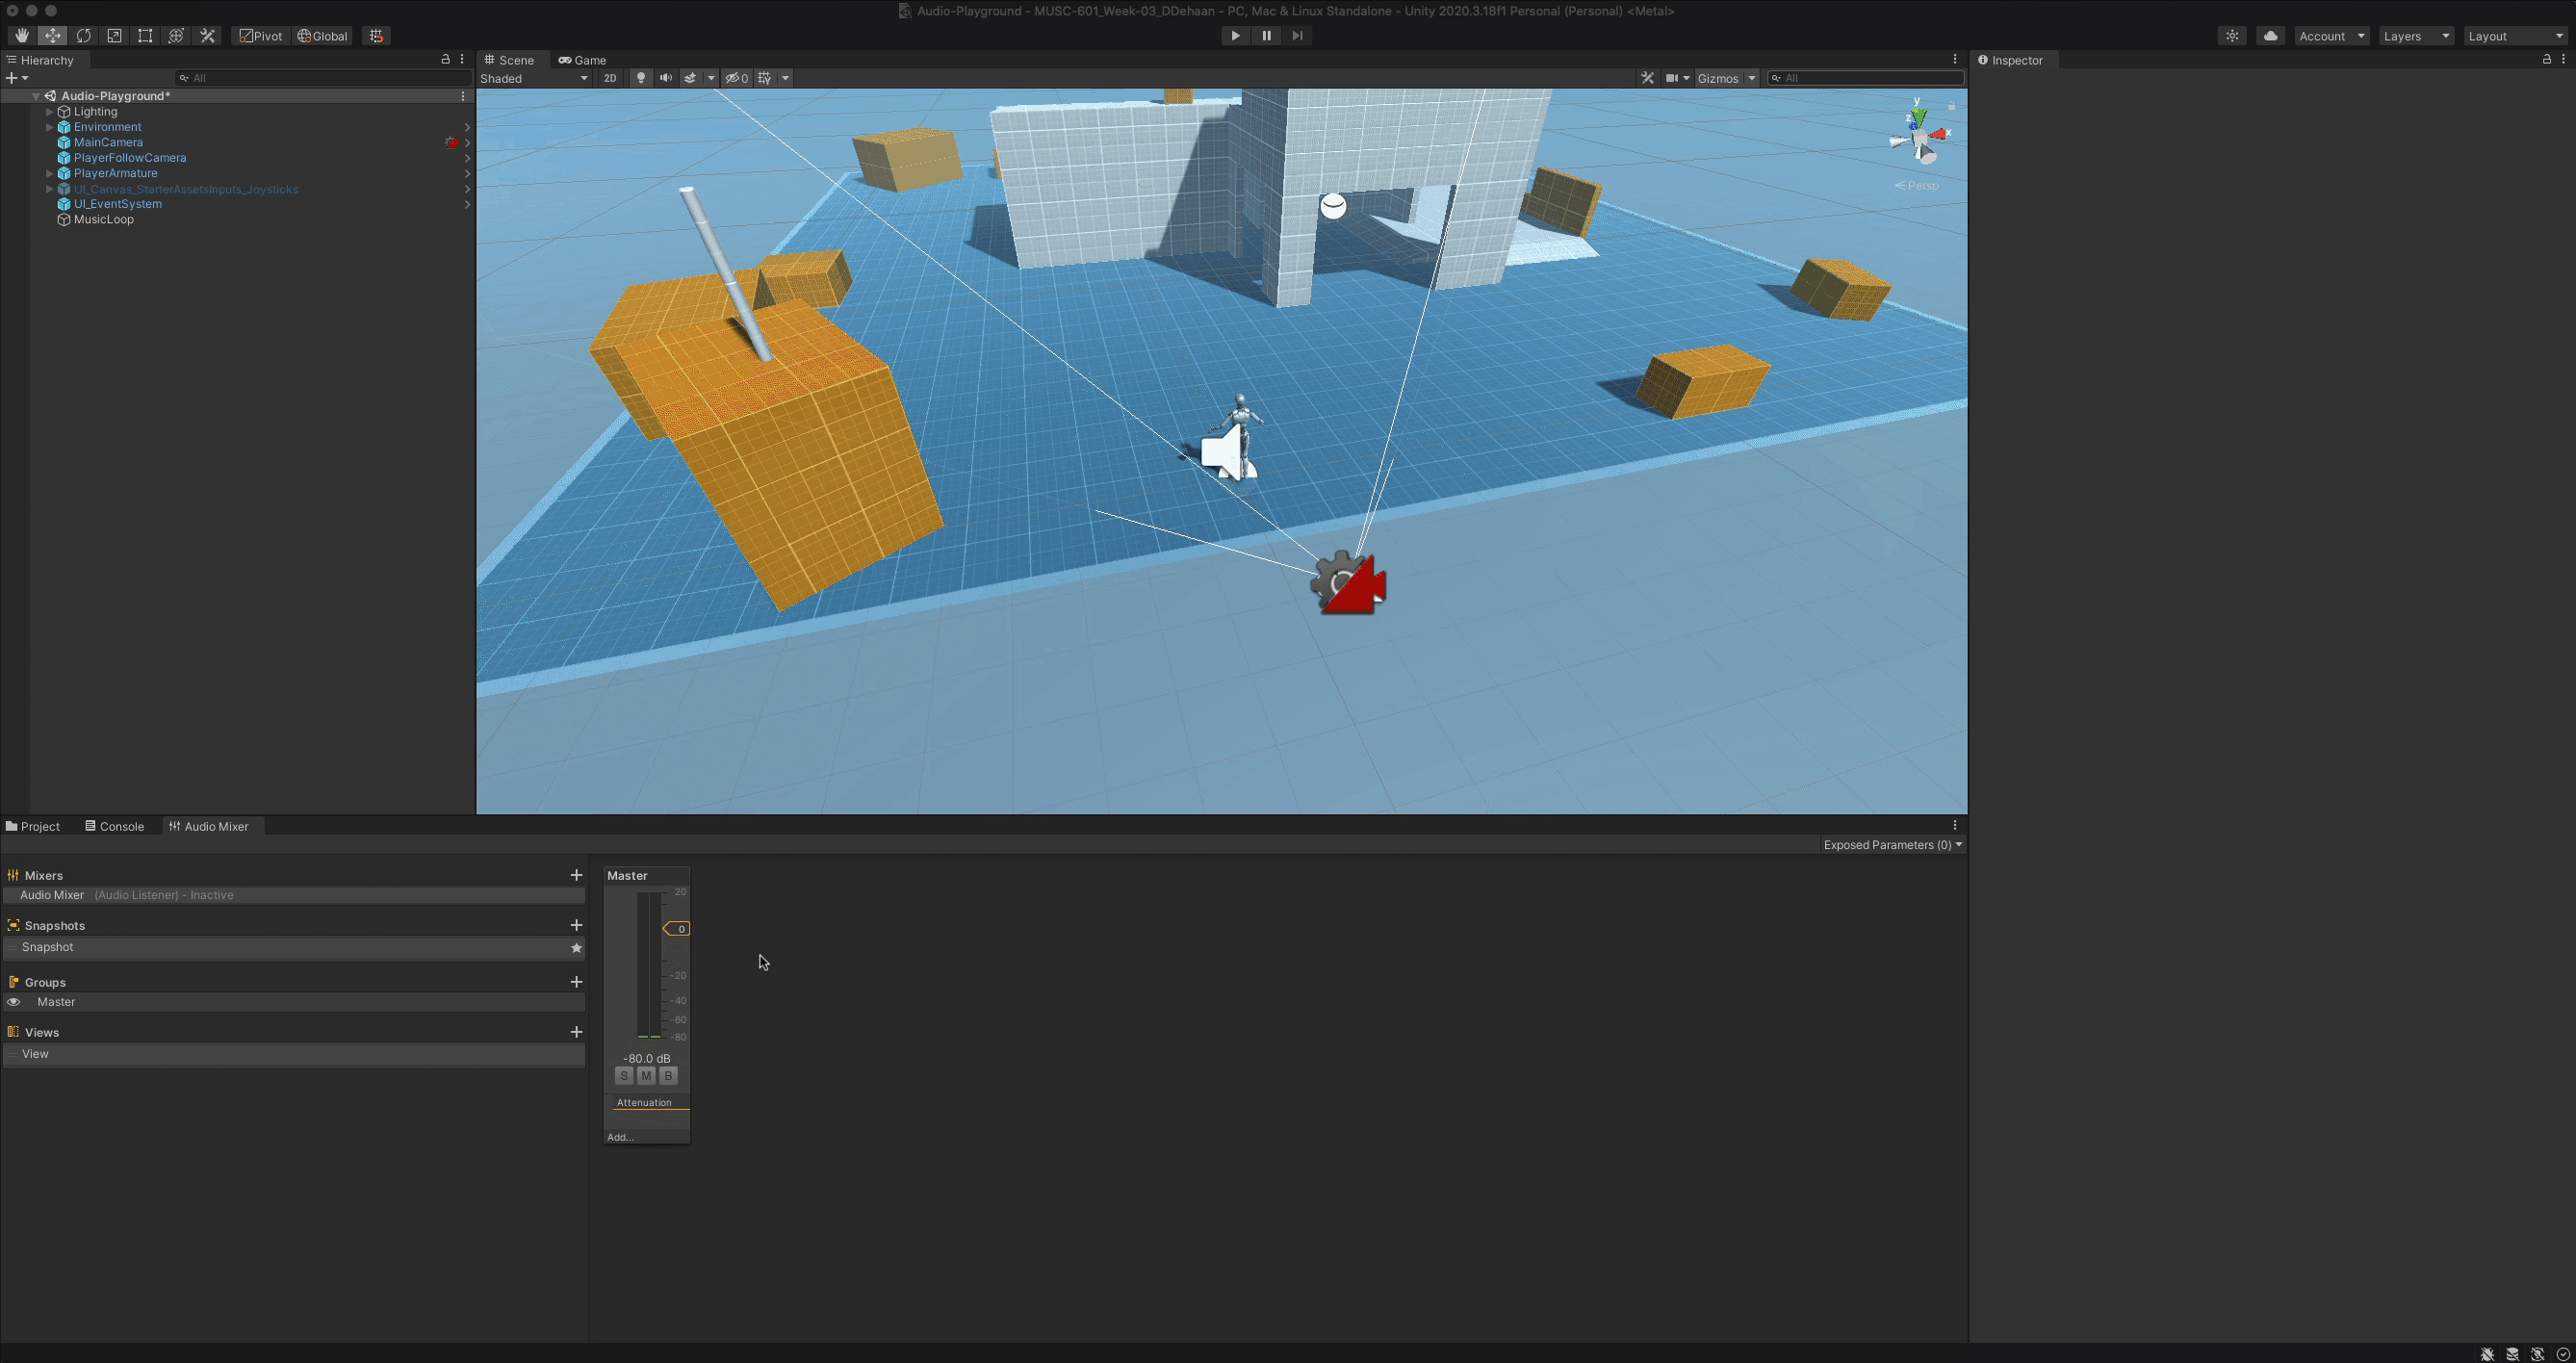Open the Layers dropdown
The width and height of the screenshot is (2576, 1363).
click(x=2415, y=36)
